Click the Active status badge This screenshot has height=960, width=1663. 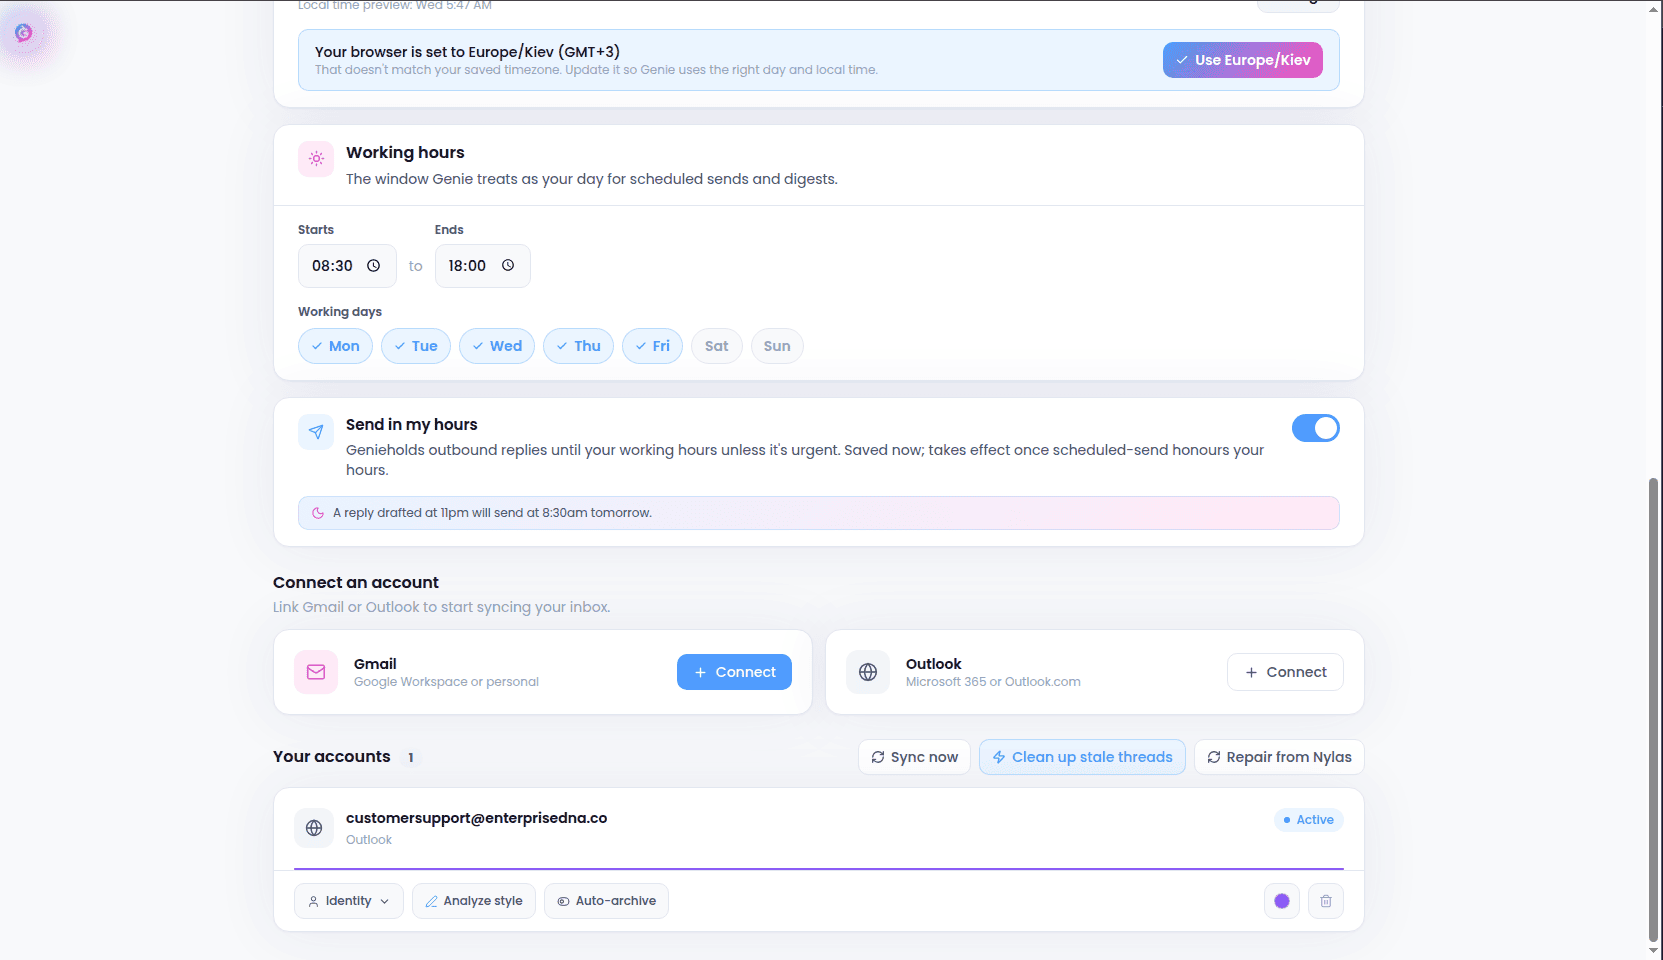pyautogui.click(x=1308, y=820)
